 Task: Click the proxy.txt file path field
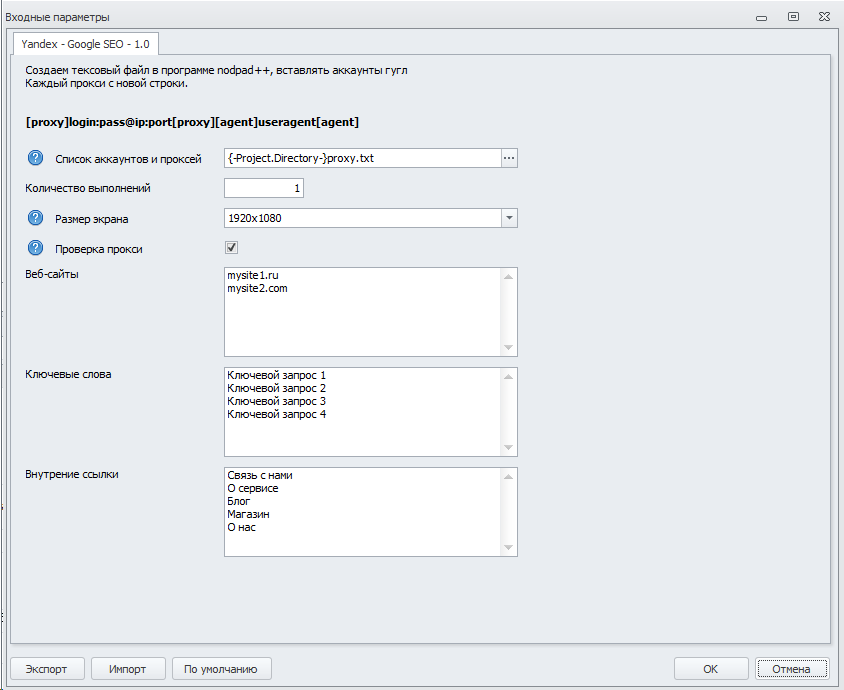361,158
